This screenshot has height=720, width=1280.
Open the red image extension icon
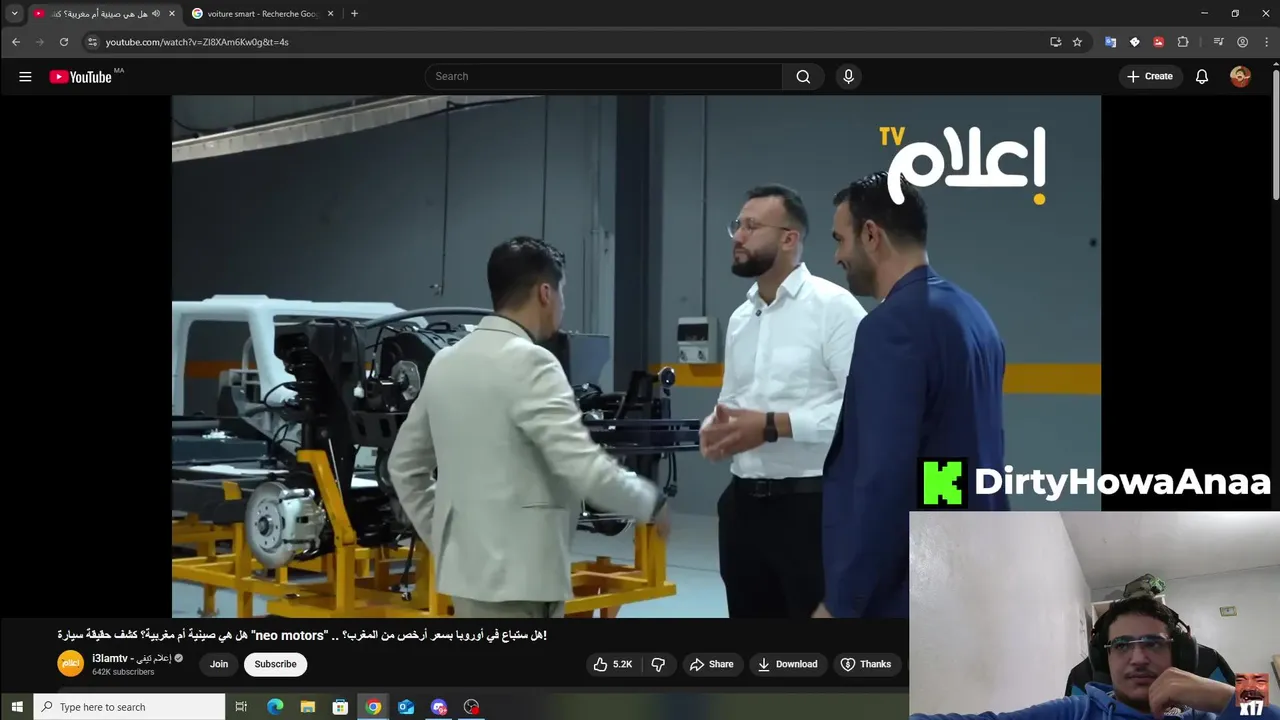1158,42
